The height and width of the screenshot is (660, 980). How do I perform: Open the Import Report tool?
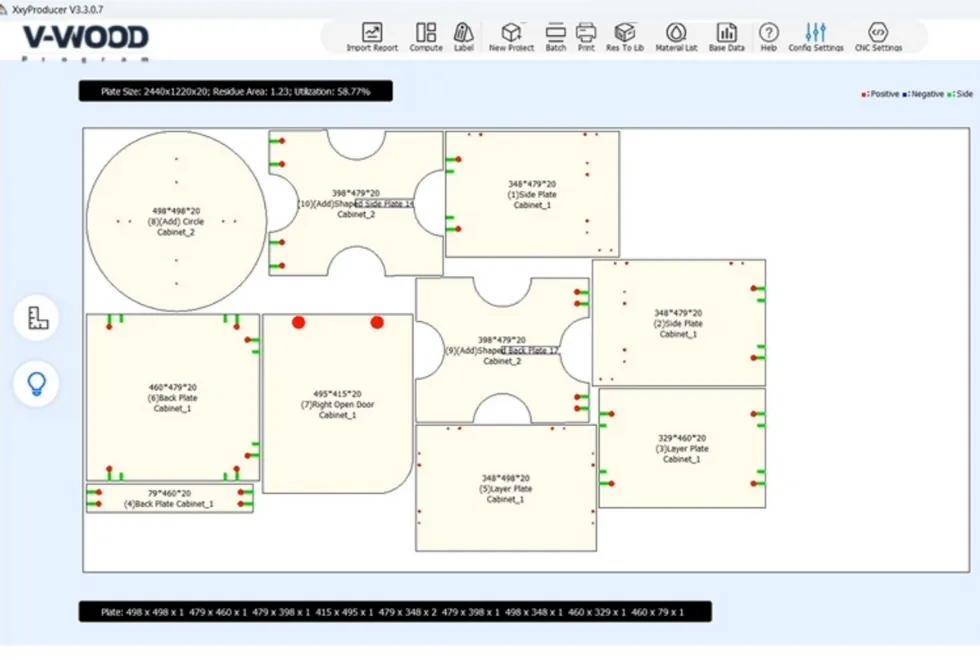[372, 36]
